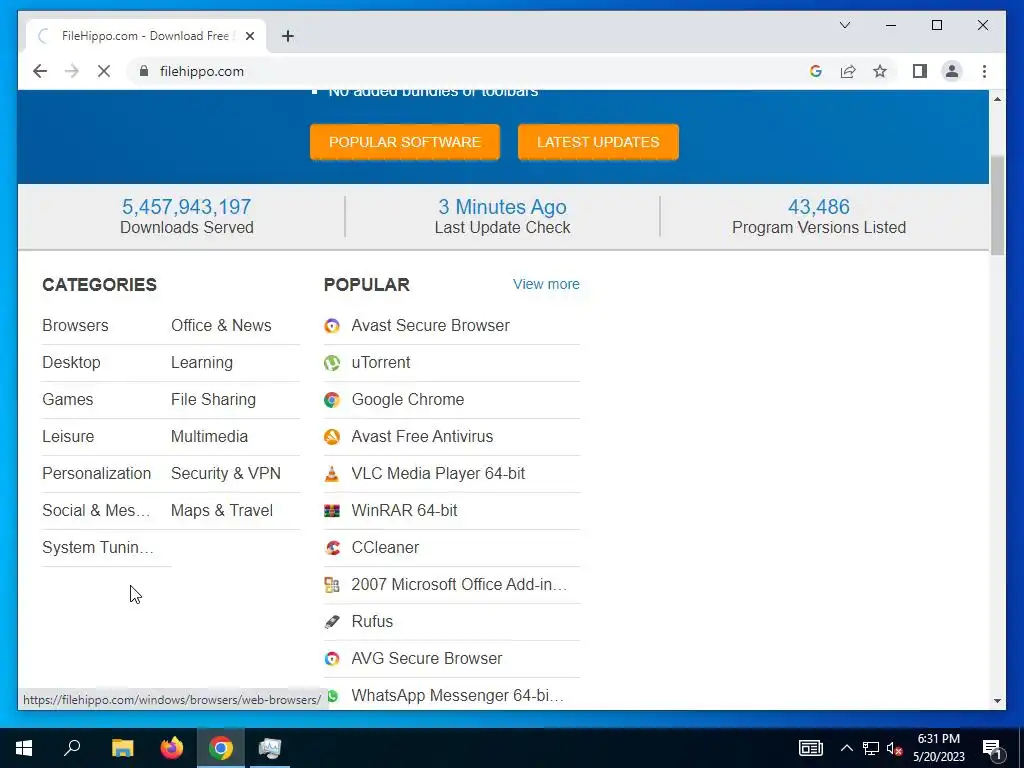Open the View more link

(546, 284)
